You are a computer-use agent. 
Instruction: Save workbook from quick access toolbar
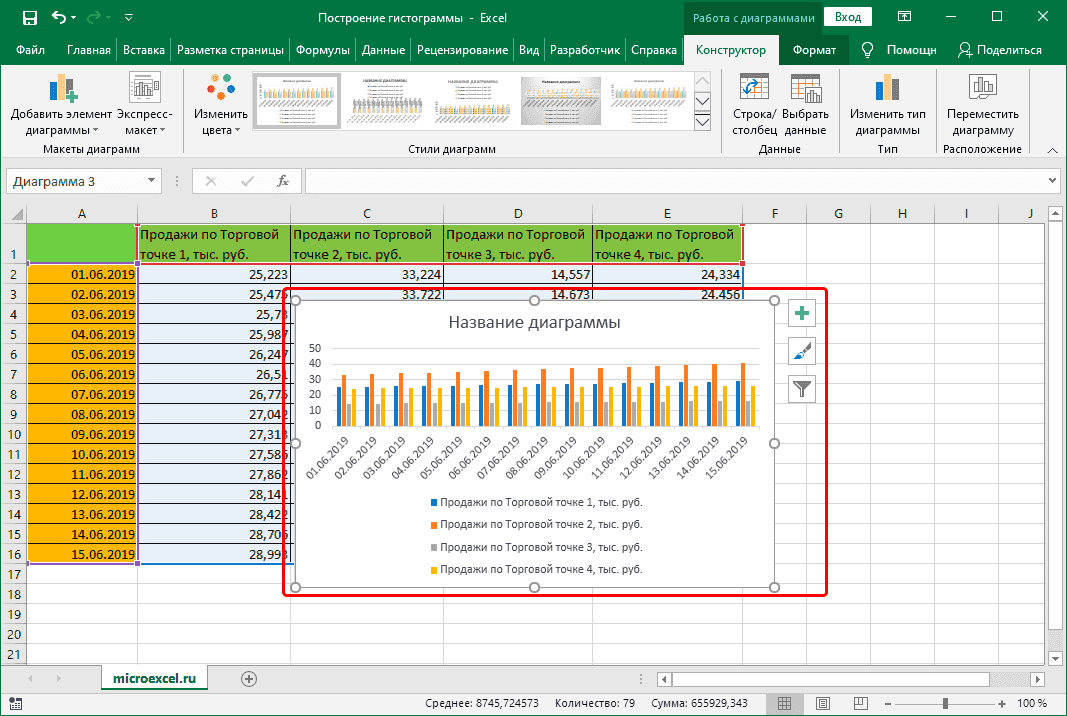pyautogui.click(x=29, y=18)
